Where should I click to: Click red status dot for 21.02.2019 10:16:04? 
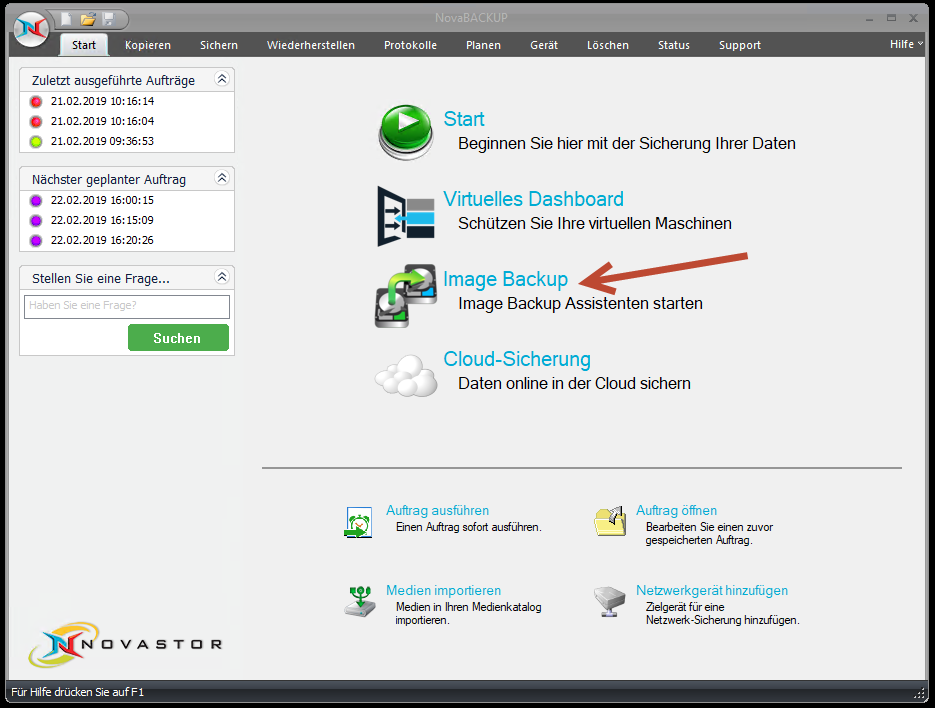pyautogui.click(x=36, y=122)
